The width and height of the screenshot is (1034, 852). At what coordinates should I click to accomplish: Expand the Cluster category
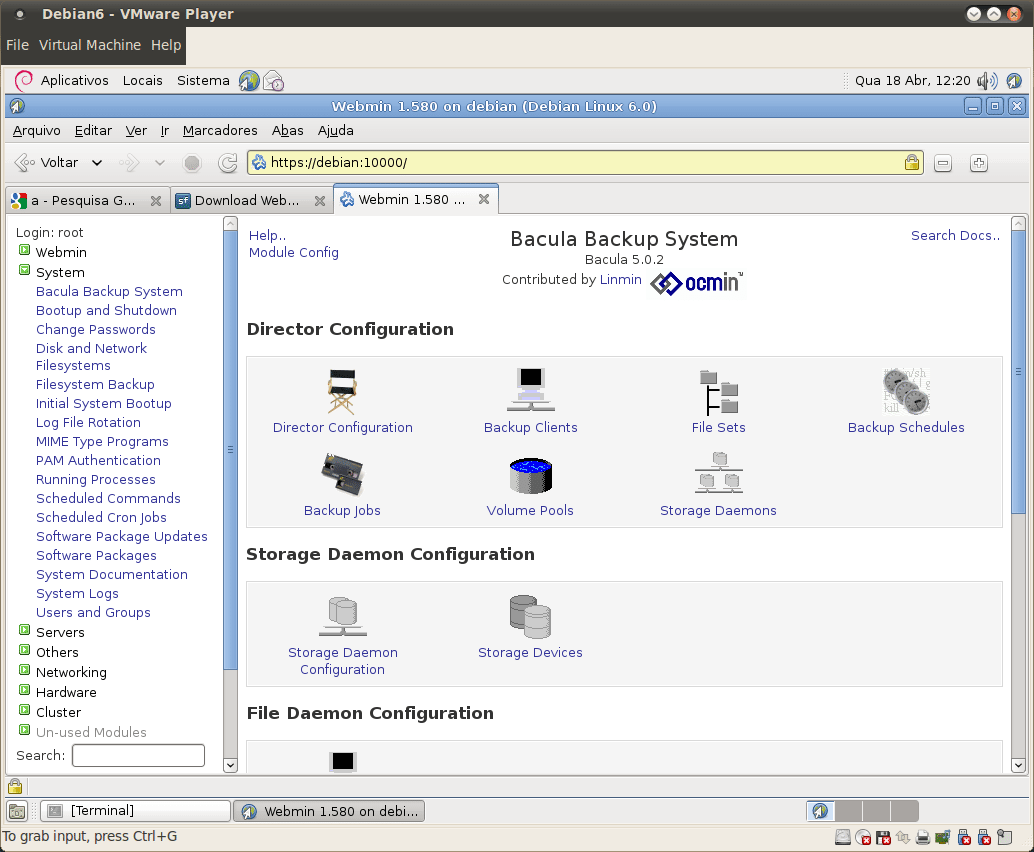24,710
